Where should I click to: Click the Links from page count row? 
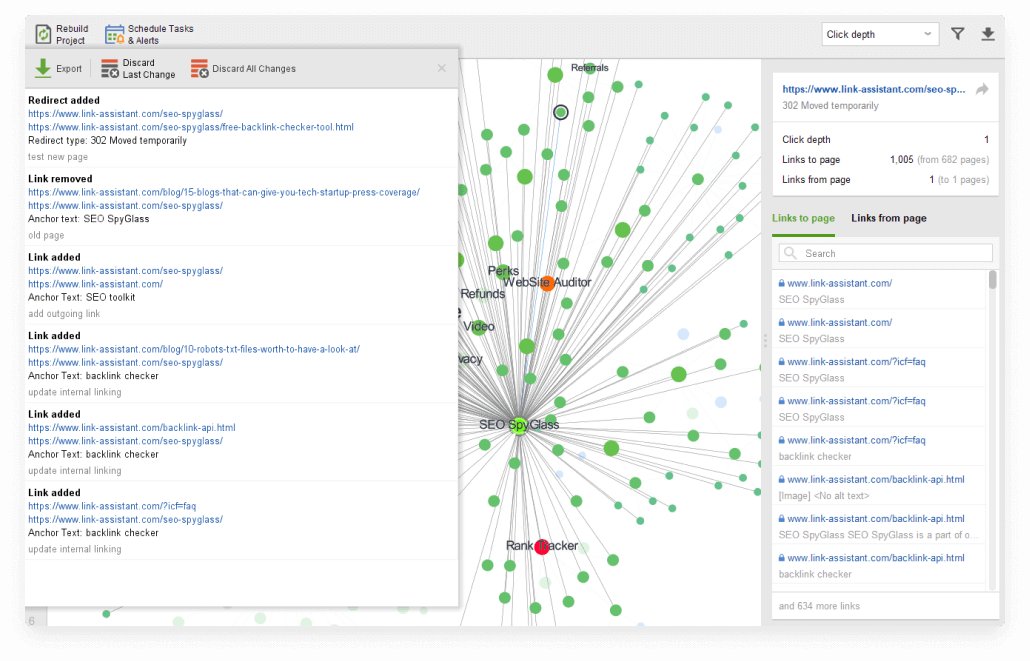click(885, 180)
